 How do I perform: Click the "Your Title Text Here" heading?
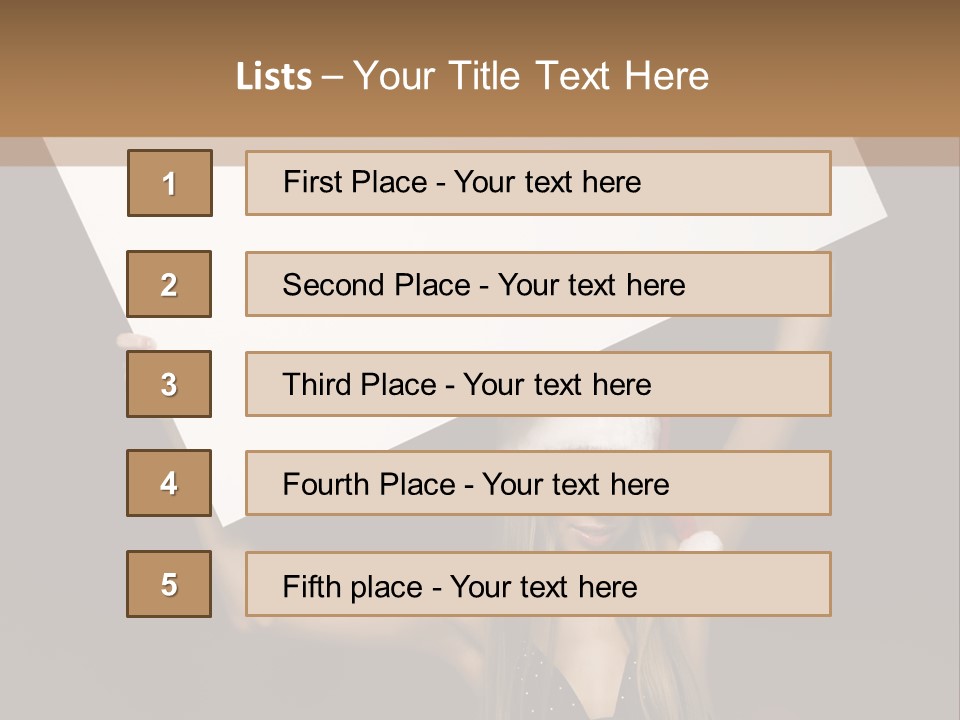pos(531,77)
